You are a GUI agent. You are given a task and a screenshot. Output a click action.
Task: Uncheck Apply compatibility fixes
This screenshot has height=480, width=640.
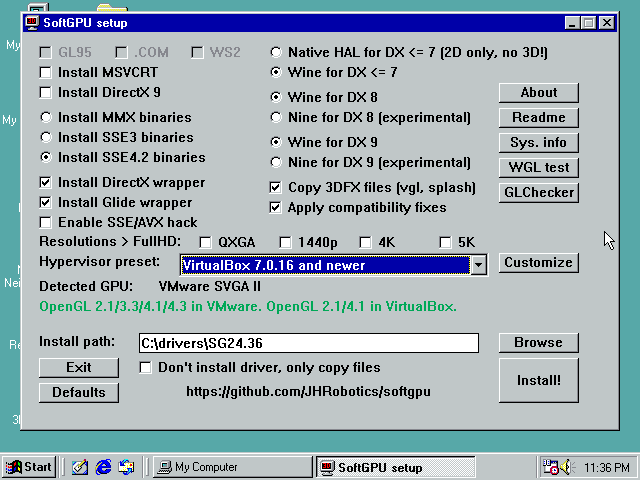click(x=276, y=207)
